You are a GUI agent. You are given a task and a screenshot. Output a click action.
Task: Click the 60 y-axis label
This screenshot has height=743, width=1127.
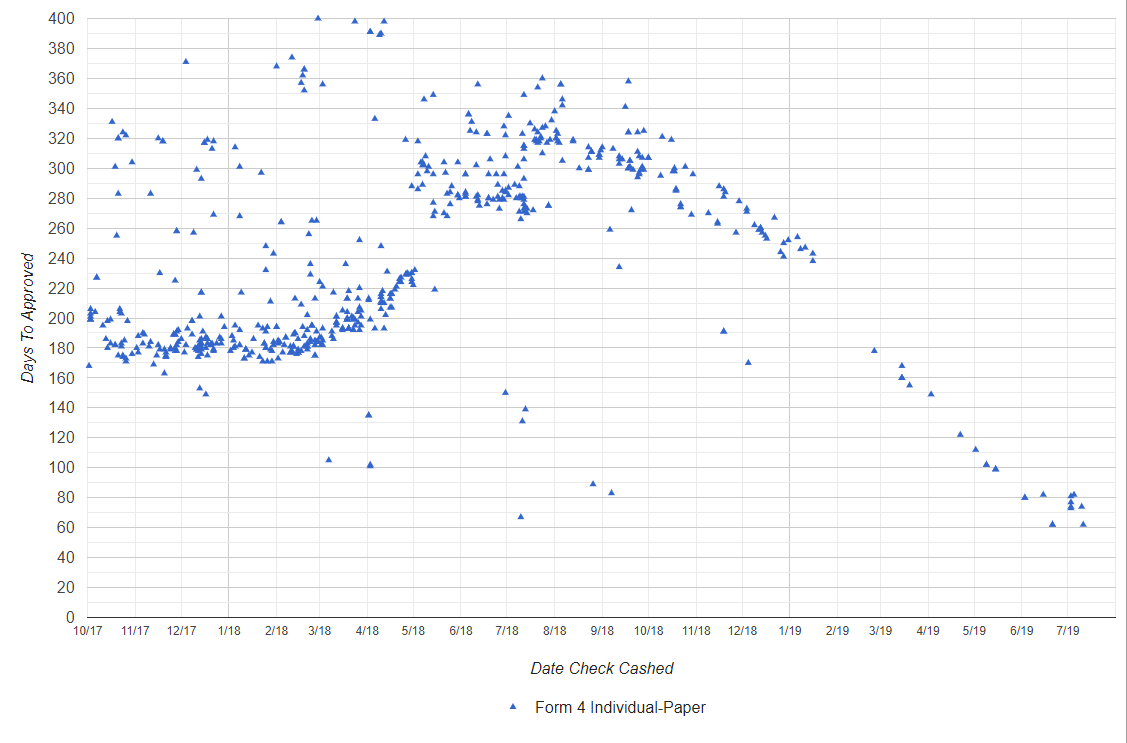click(66, 527)
